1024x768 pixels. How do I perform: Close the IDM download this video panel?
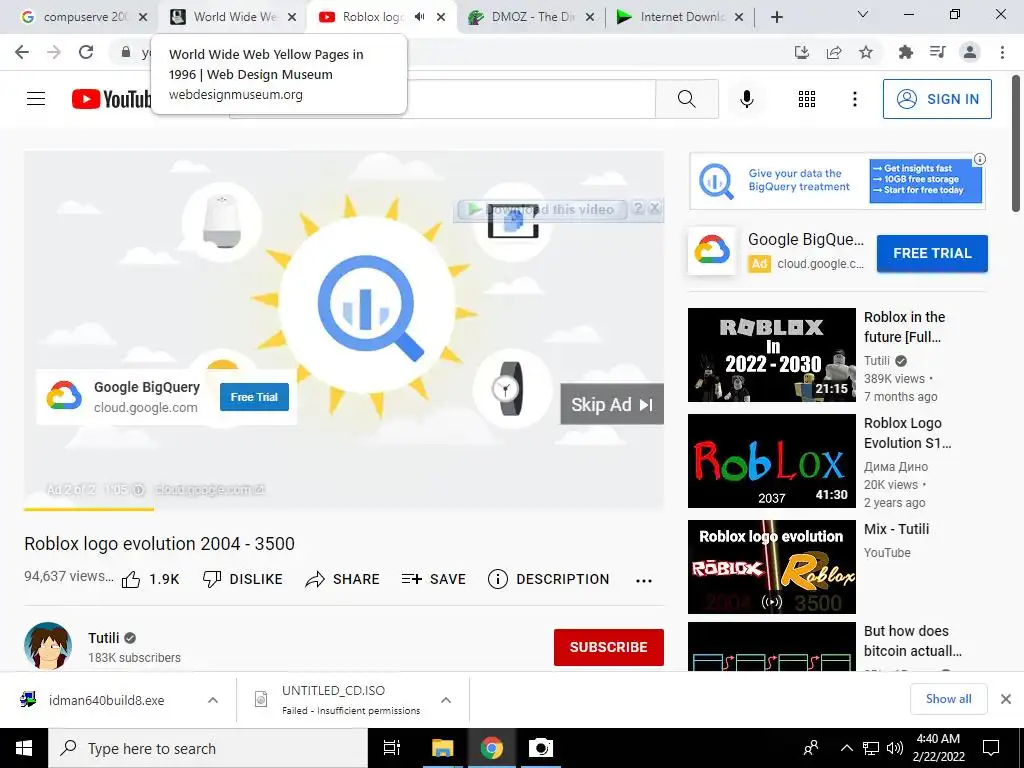(x=655, y=208)
